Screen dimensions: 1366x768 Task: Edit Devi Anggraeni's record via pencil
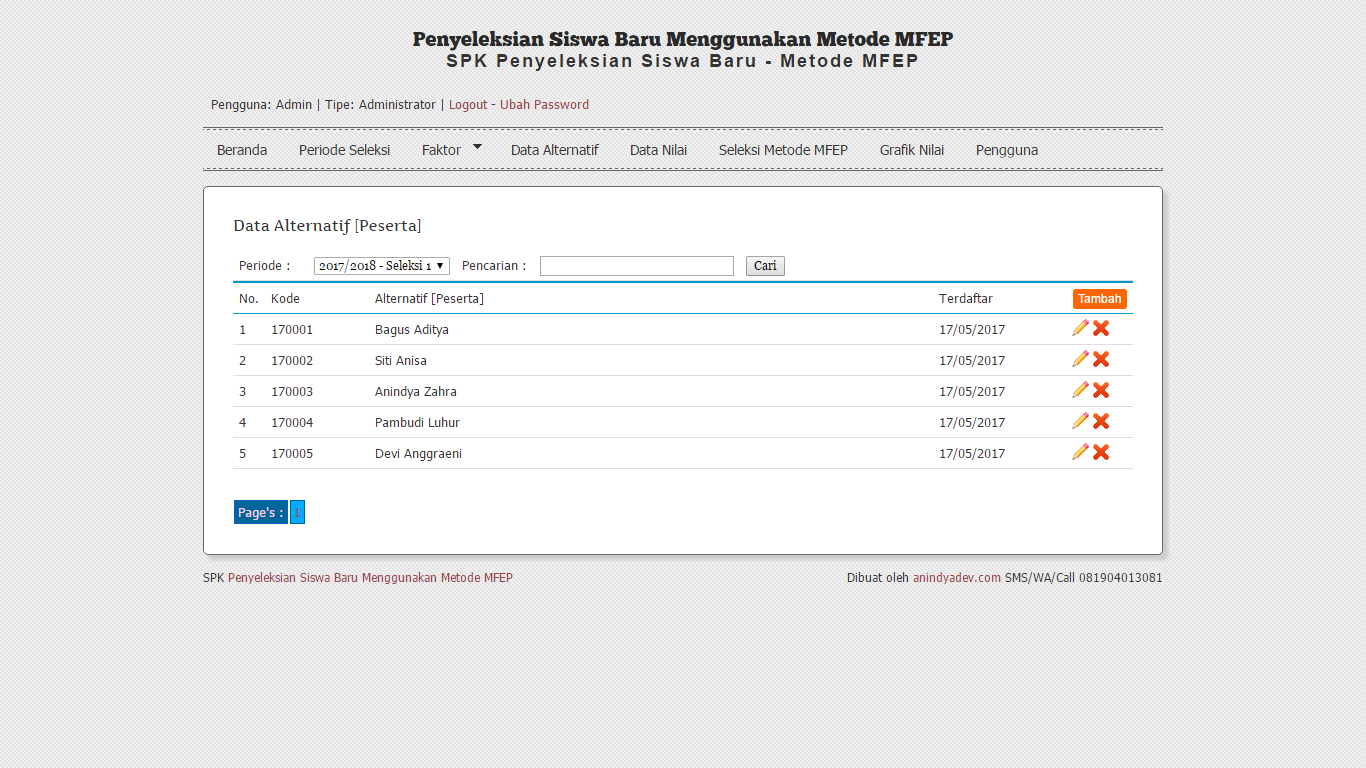click(1080, 452)
